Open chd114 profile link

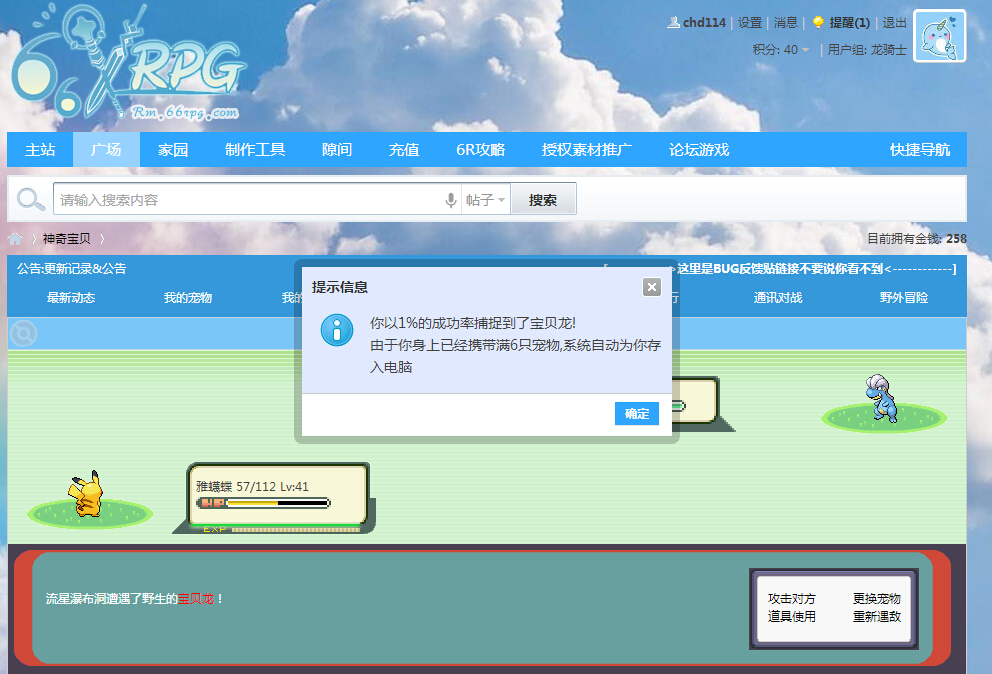pos(704,23)
